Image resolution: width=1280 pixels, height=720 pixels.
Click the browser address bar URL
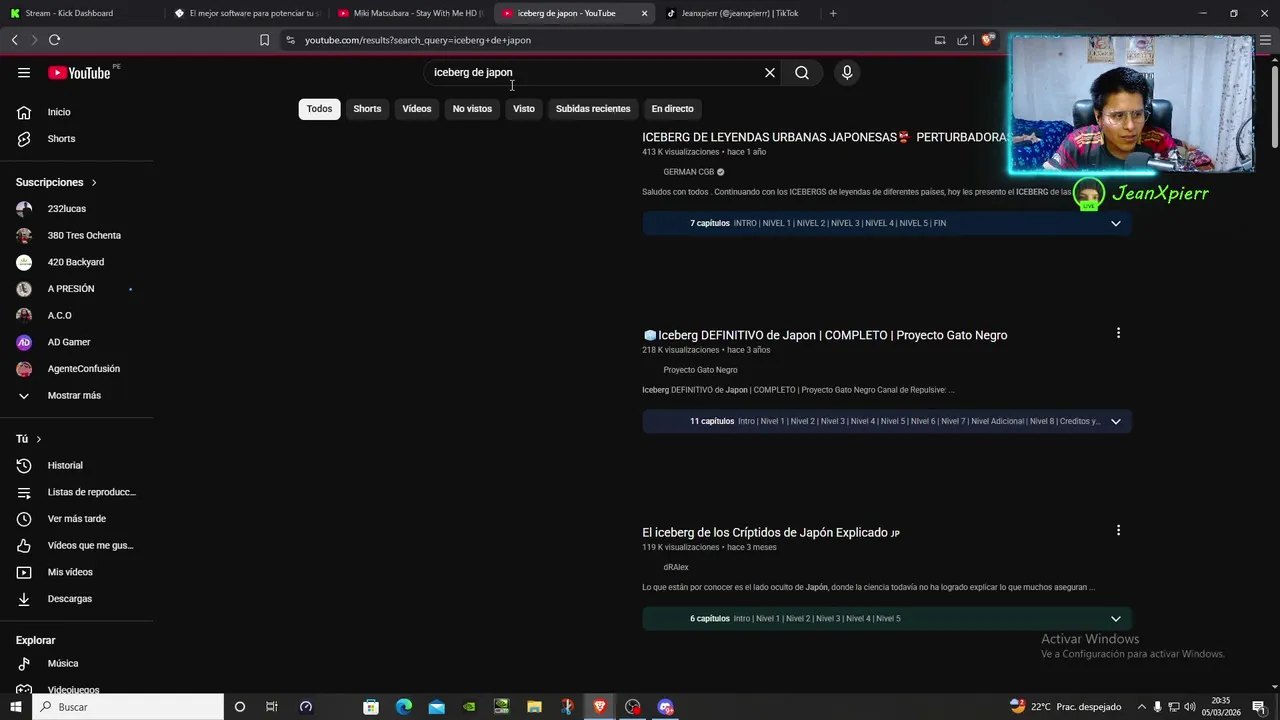(418, 40)
